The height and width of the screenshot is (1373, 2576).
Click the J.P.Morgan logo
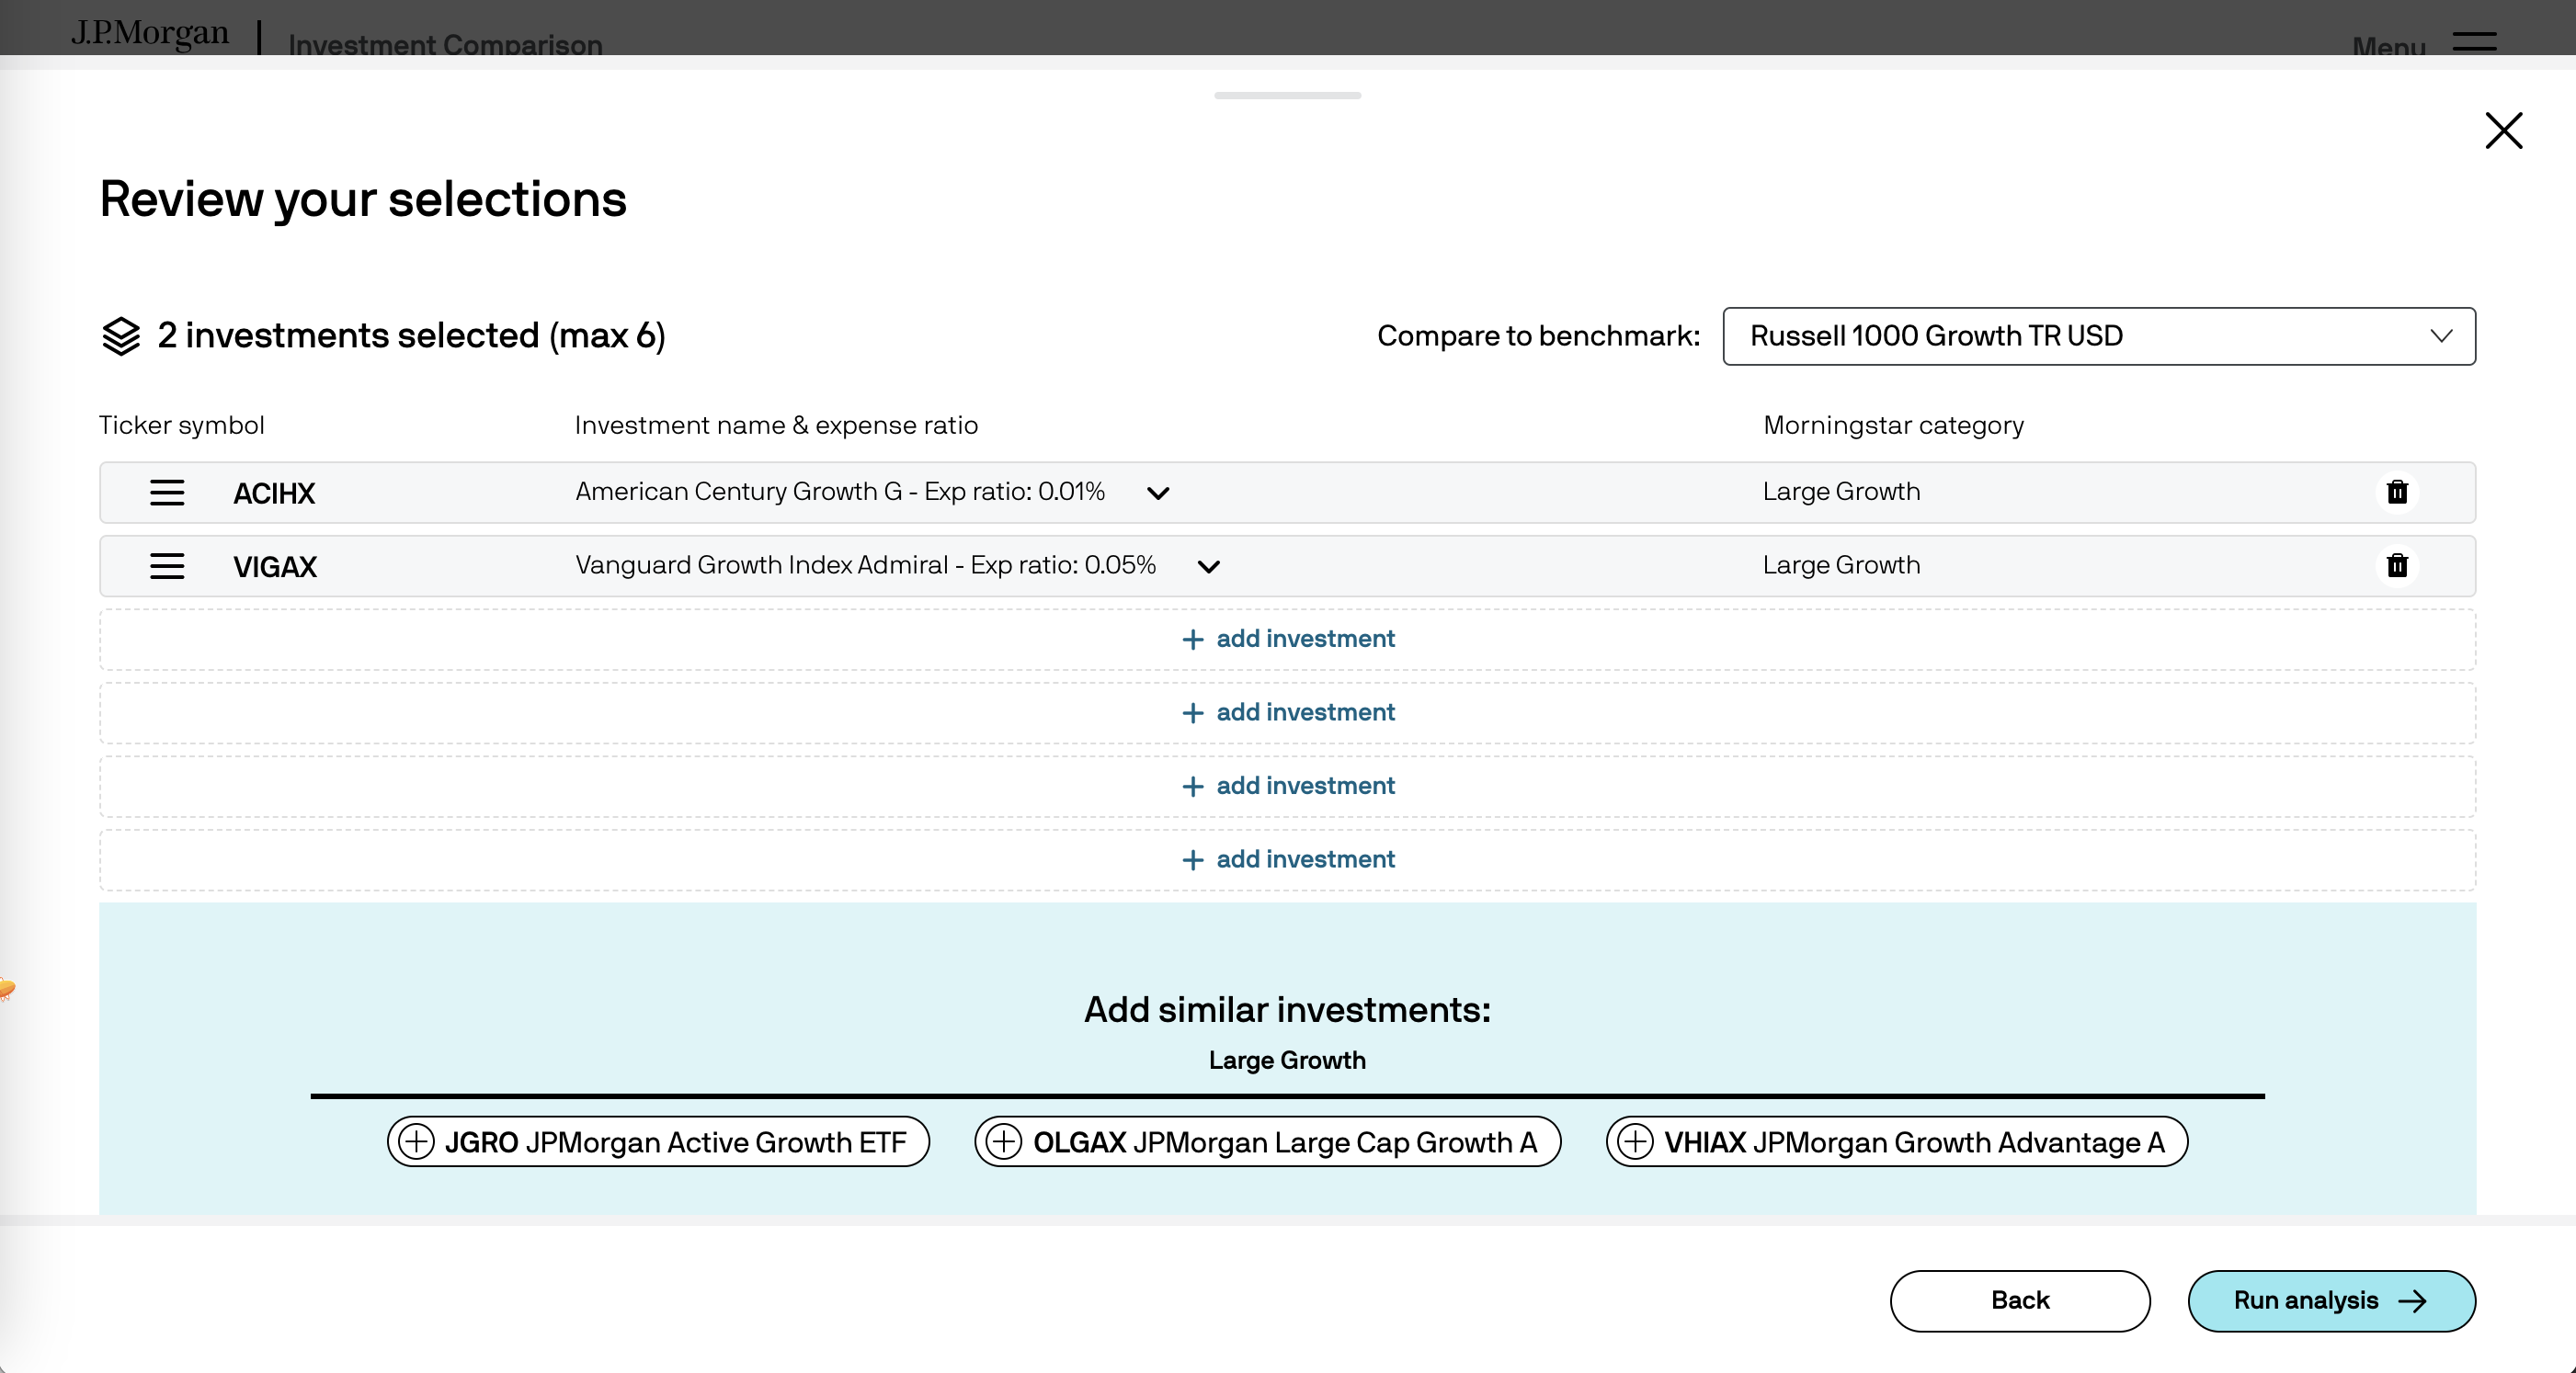coord(150,33)
